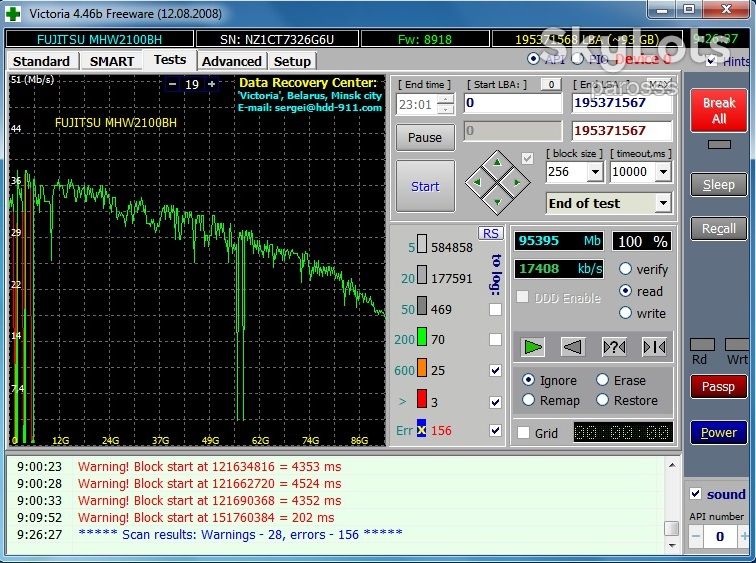Click the butterfly seek scan icon

[x=654, y=347]
